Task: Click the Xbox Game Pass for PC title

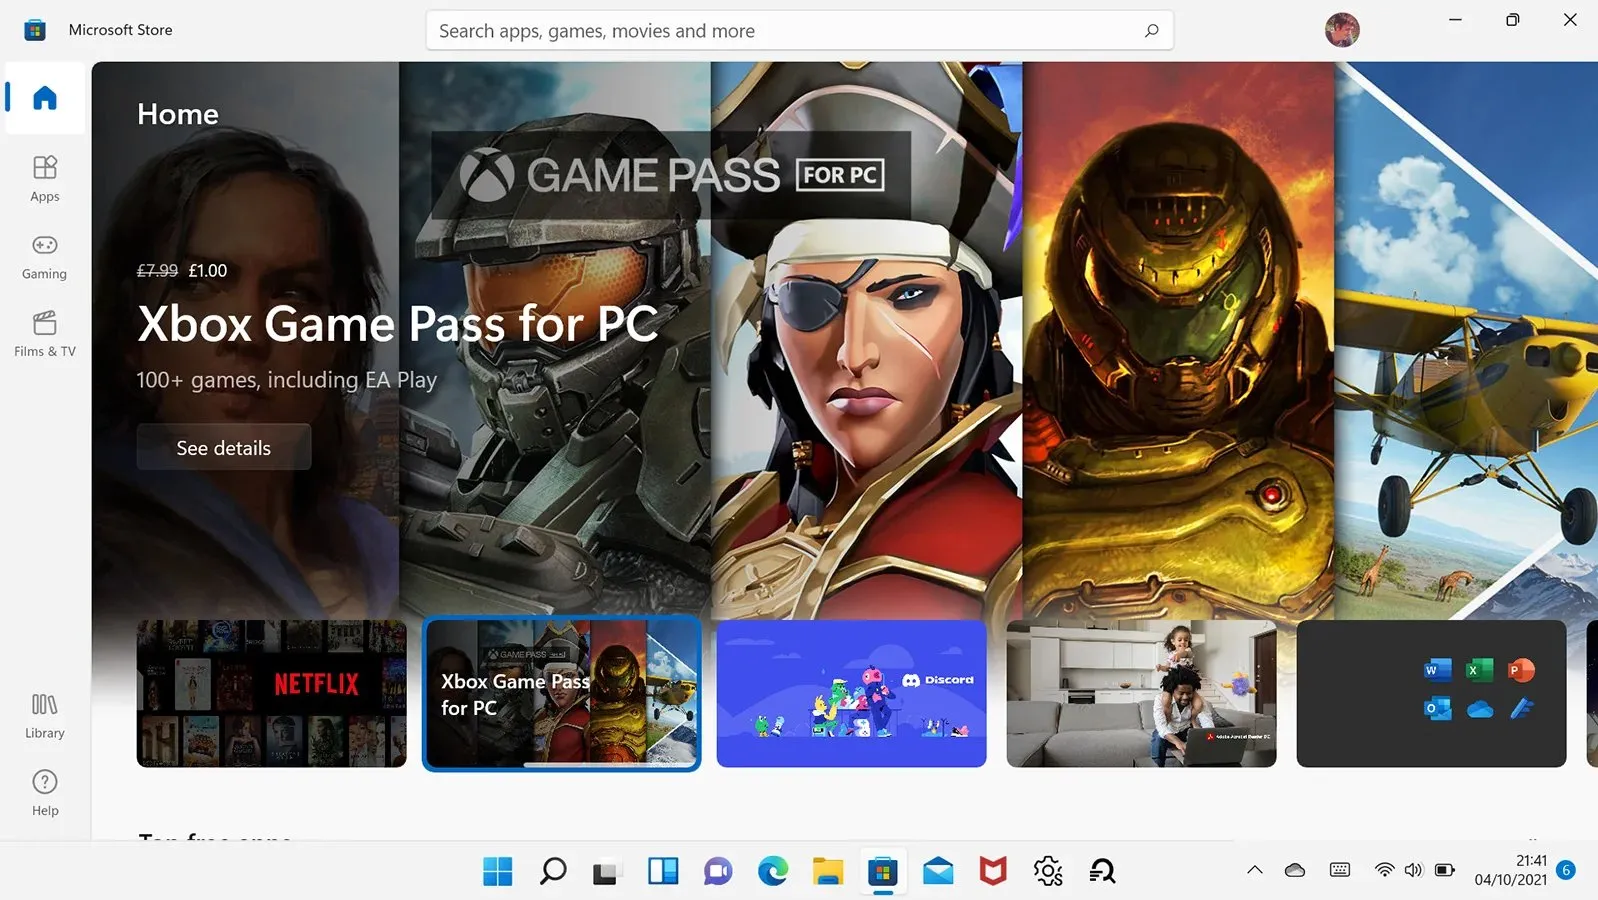Action: (398, 324)
